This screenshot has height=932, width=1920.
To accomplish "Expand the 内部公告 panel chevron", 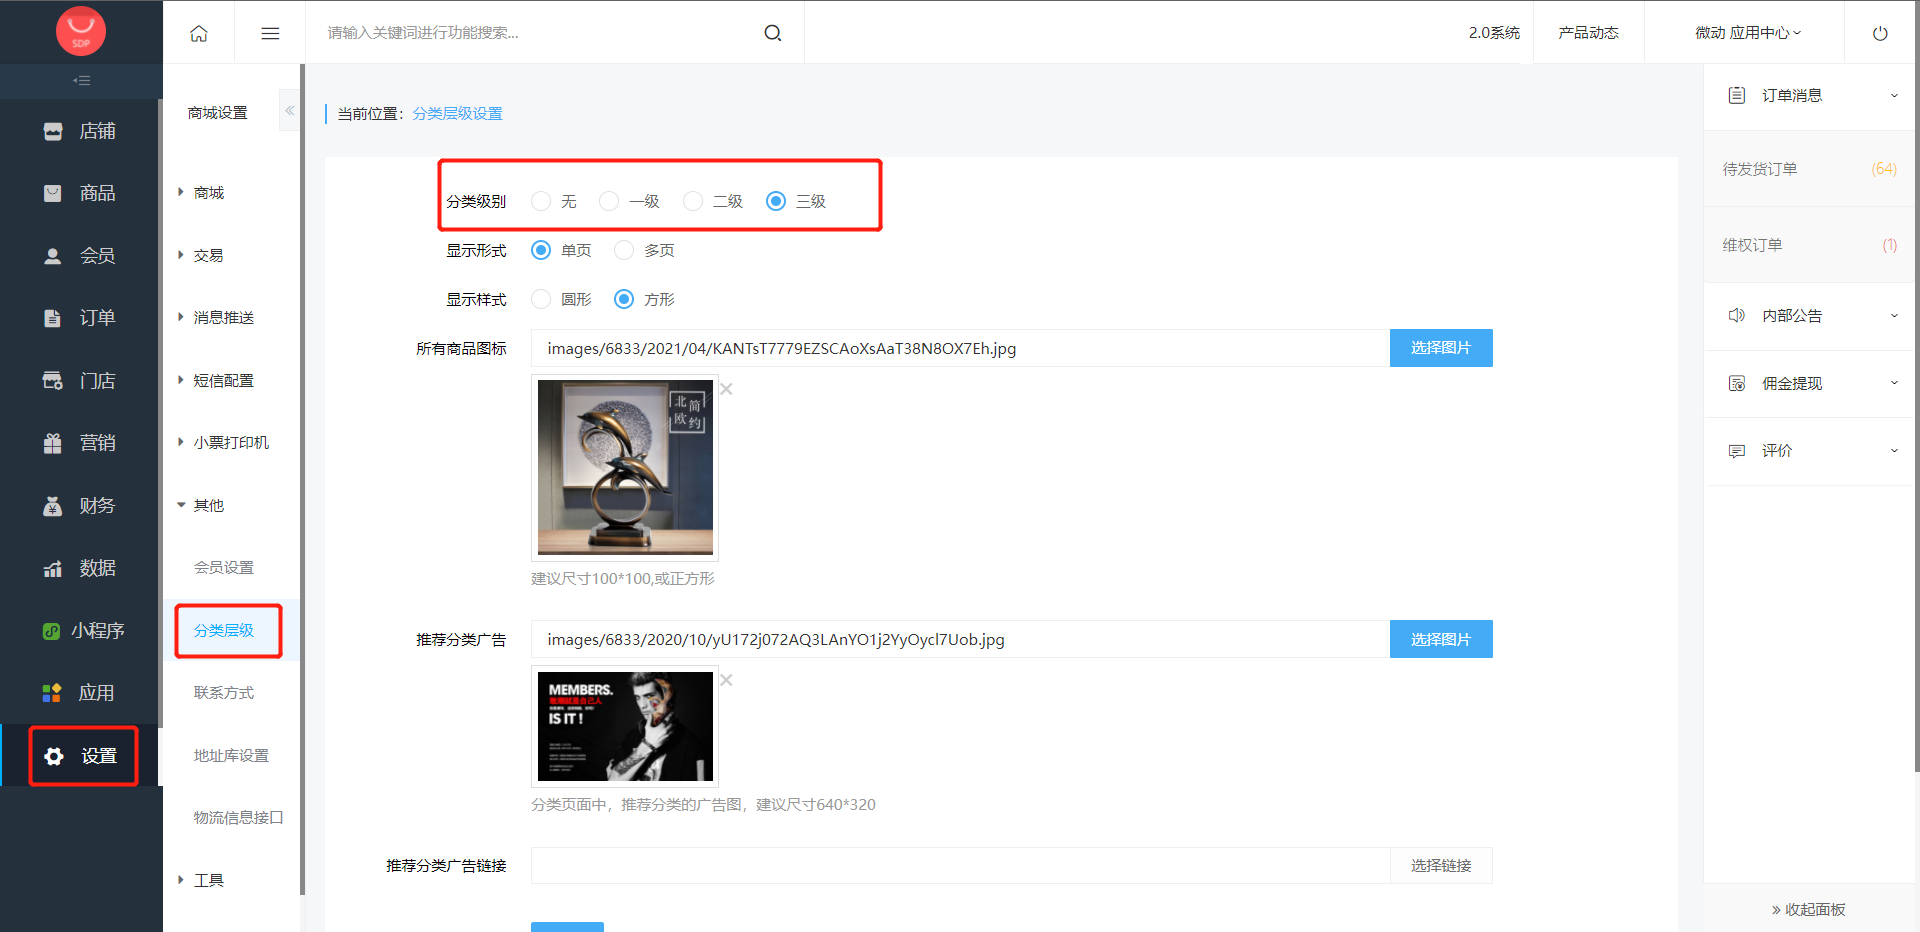I will (x=1894, y=316).
